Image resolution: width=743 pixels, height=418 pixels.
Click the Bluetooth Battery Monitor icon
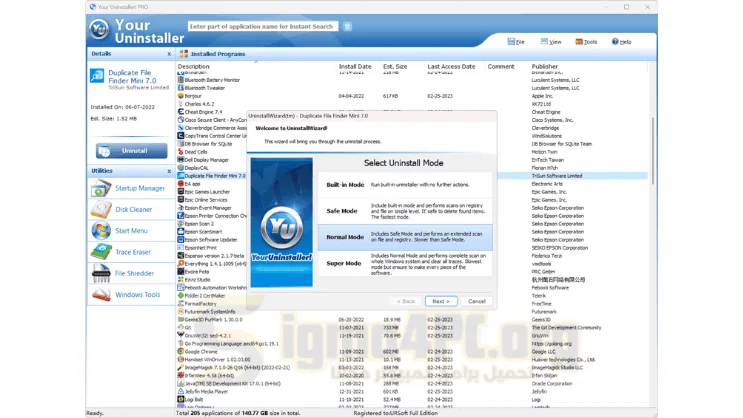[x=181, y=80]
